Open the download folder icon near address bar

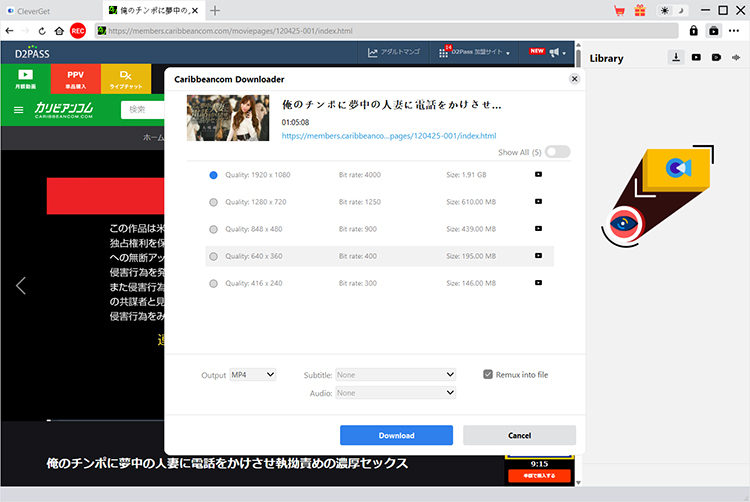(x=714, y=31)
